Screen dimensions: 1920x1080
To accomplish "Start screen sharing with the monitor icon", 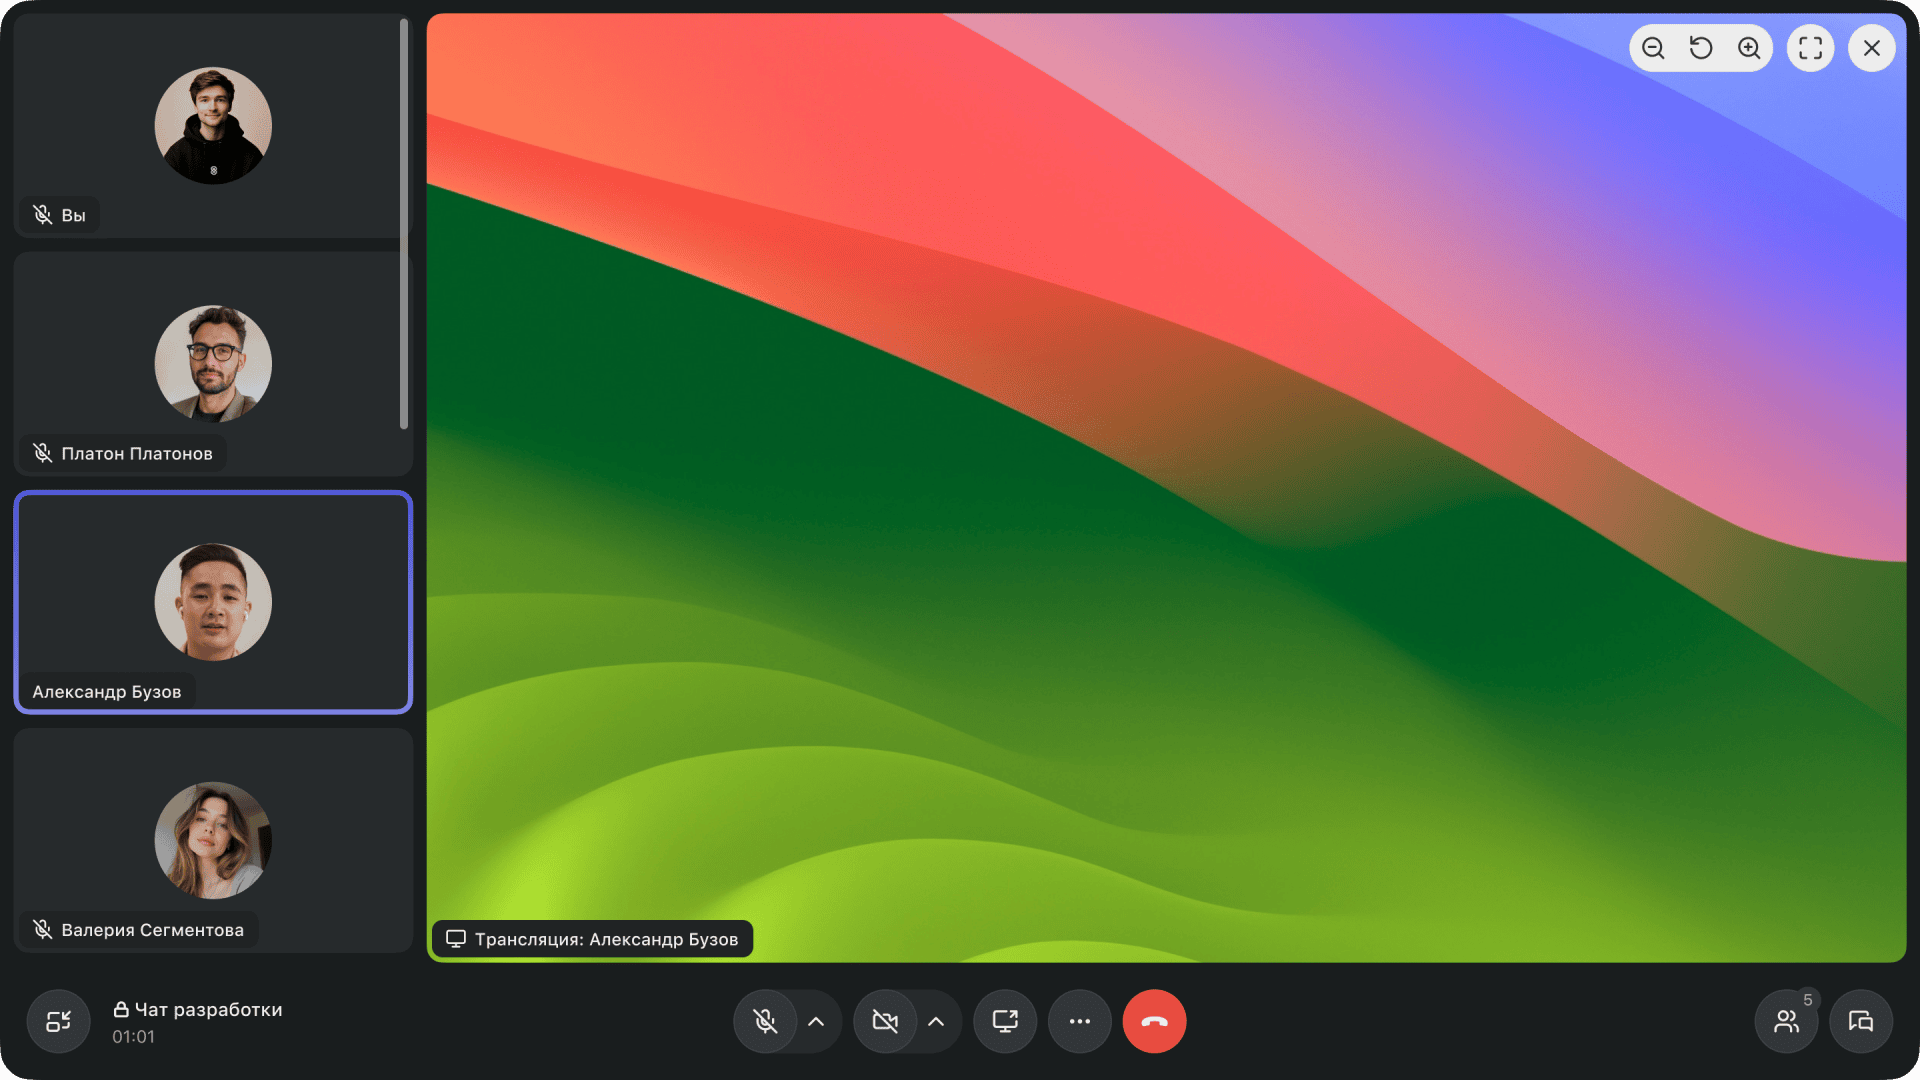I will pos(1005,1021).
